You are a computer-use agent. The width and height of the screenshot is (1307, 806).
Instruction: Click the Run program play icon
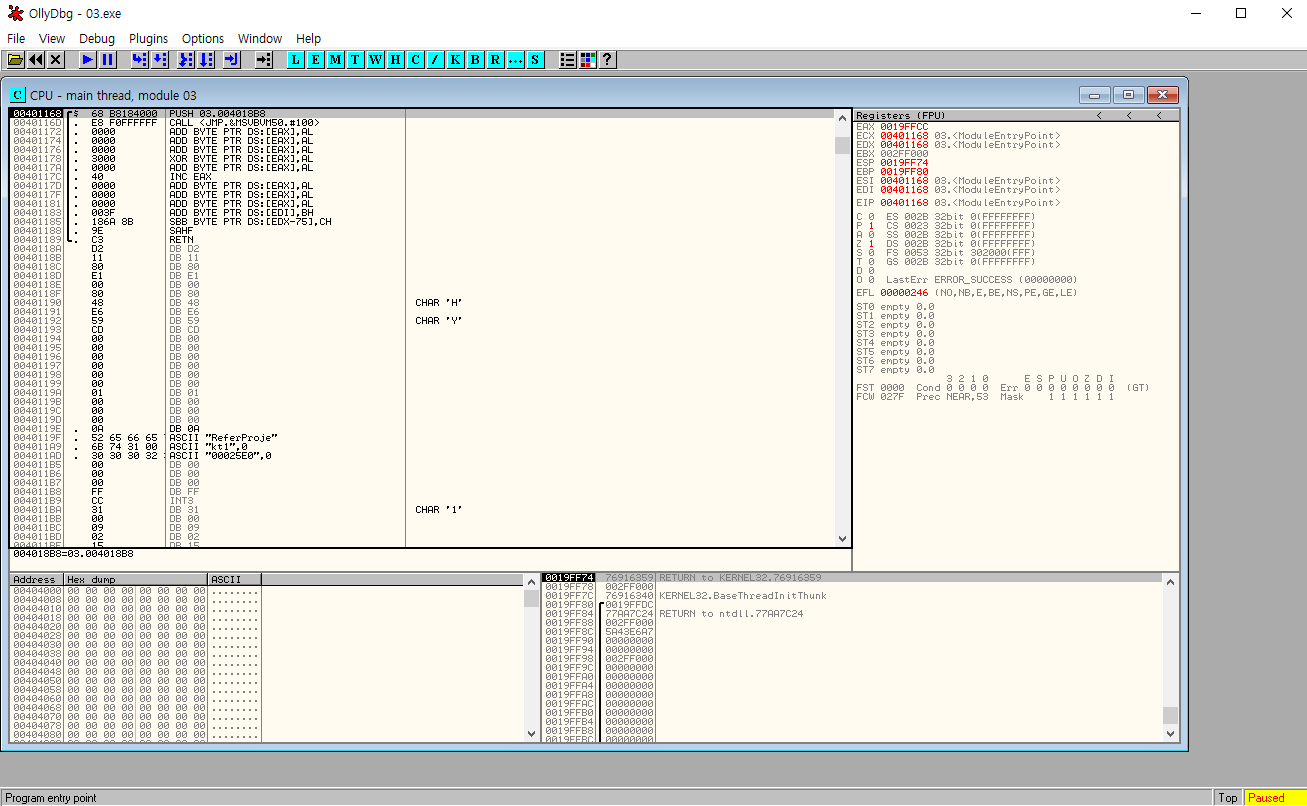pos(87,60)
